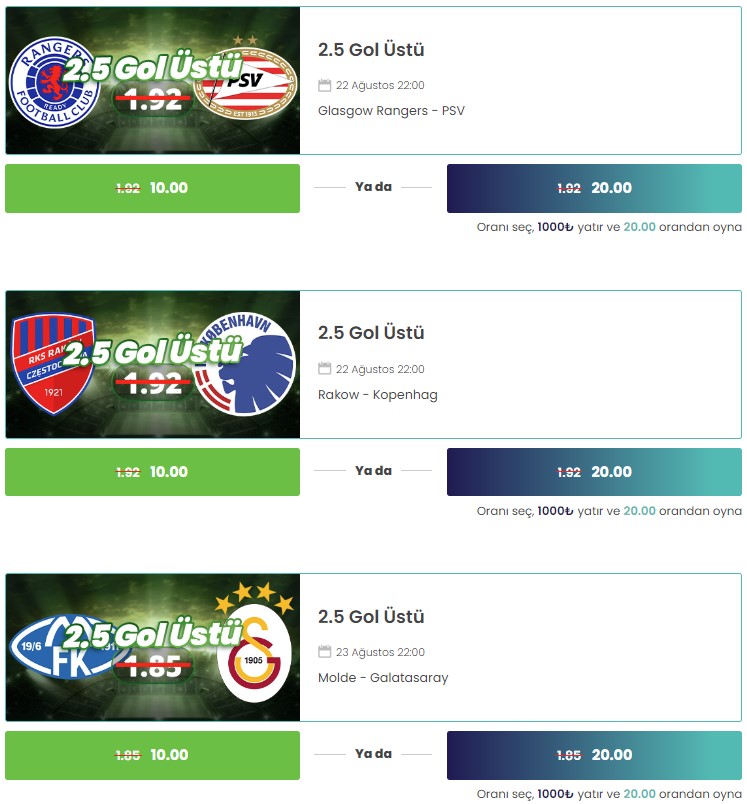Select 10.00 odds for Glasgow Rangers - PSV

152,188
